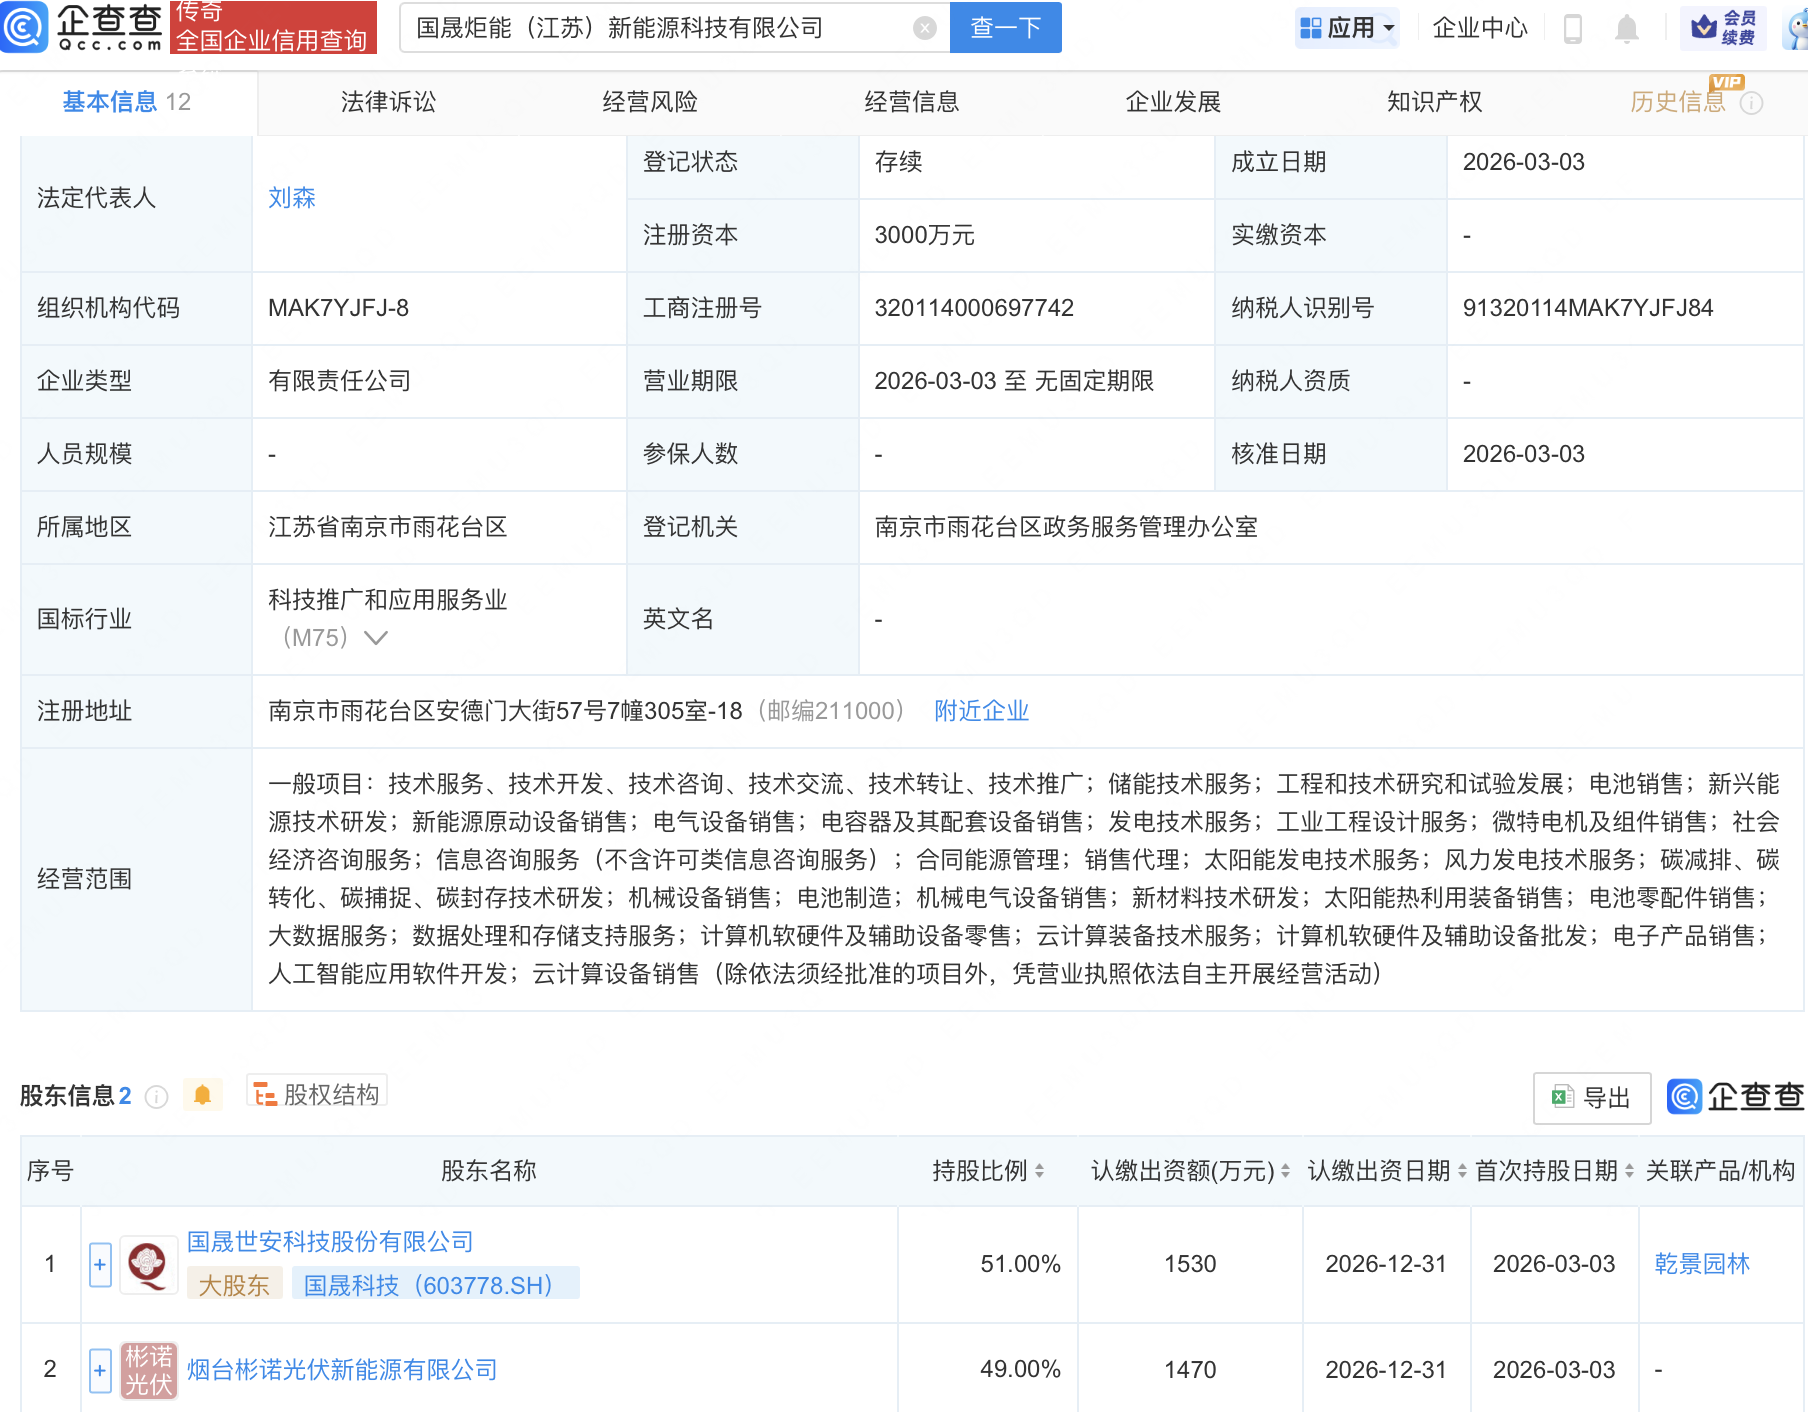Click the info icon beside 股东信息
This screenshot has width=1808, height=1412.
pos(157,1096)
